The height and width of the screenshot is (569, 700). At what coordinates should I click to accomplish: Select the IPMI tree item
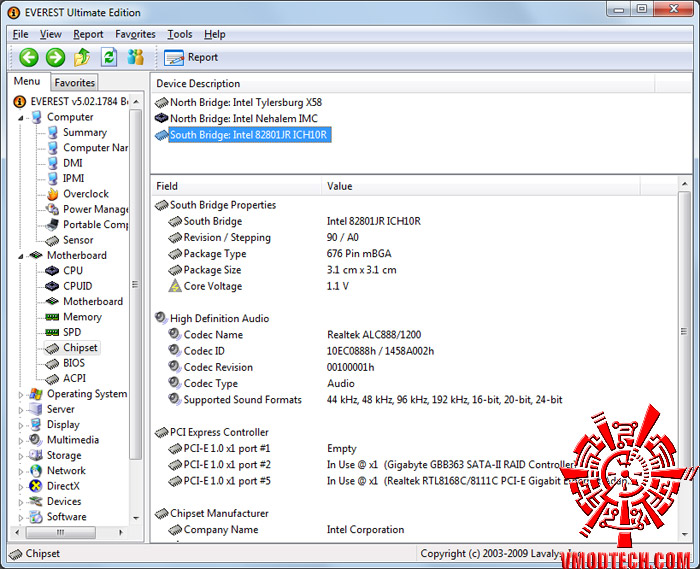(74, 179)
